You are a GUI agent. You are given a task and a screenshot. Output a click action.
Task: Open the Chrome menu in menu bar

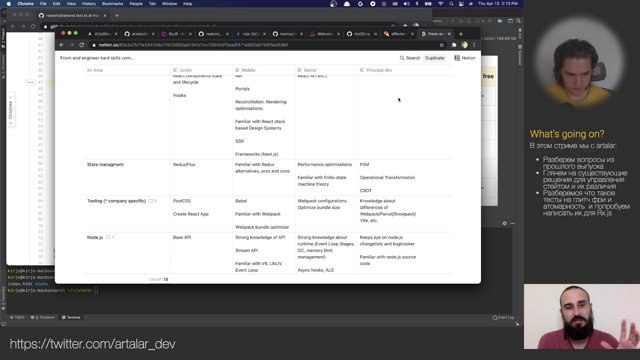[25, 4]
